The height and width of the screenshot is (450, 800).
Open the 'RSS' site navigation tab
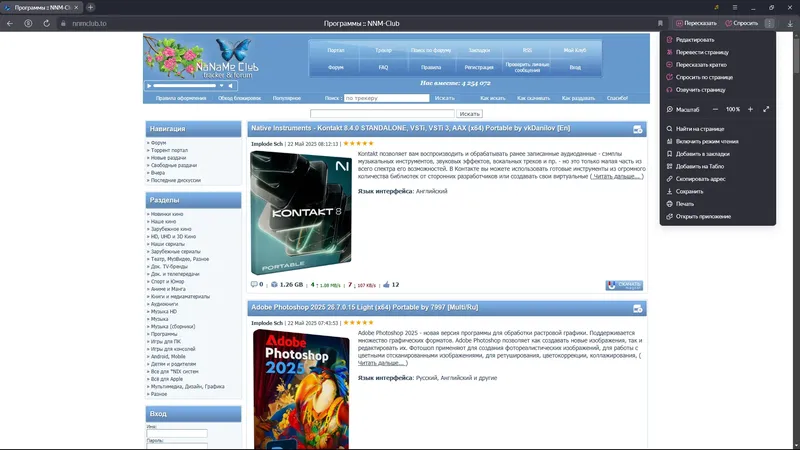coord(527,51)
